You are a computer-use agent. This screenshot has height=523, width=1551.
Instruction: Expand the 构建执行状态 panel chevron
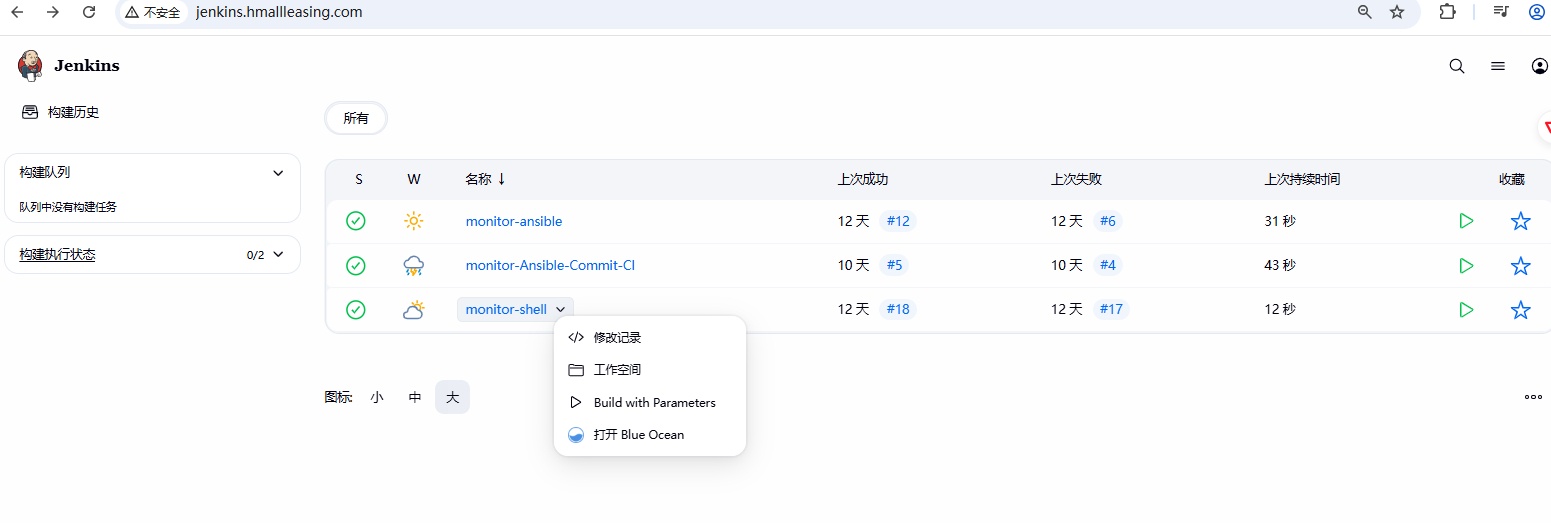278,255
